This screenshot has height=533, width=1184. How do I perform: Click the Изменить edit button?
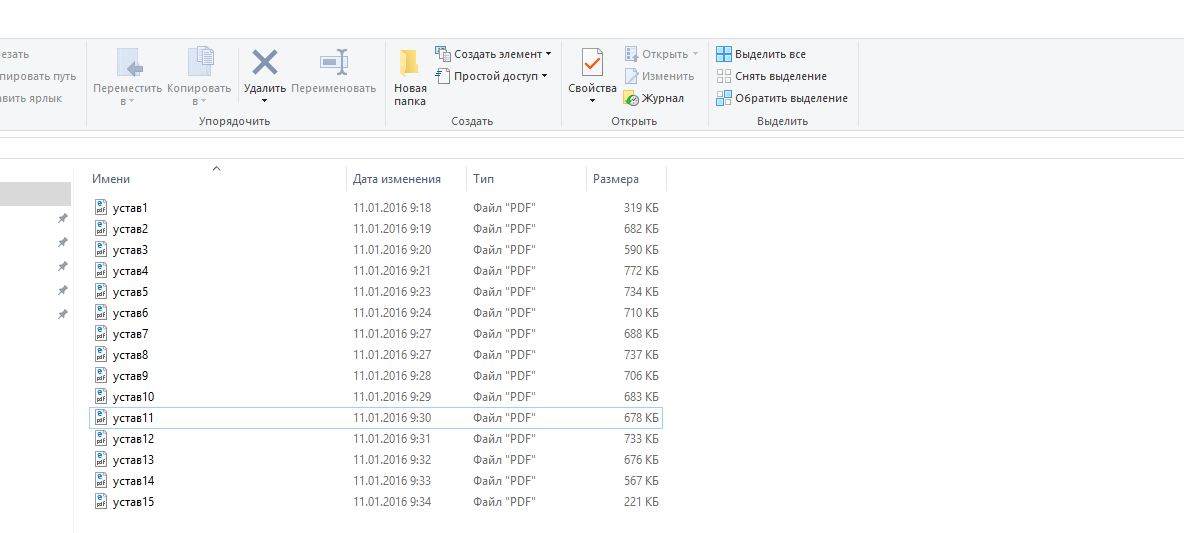point(667,76)
